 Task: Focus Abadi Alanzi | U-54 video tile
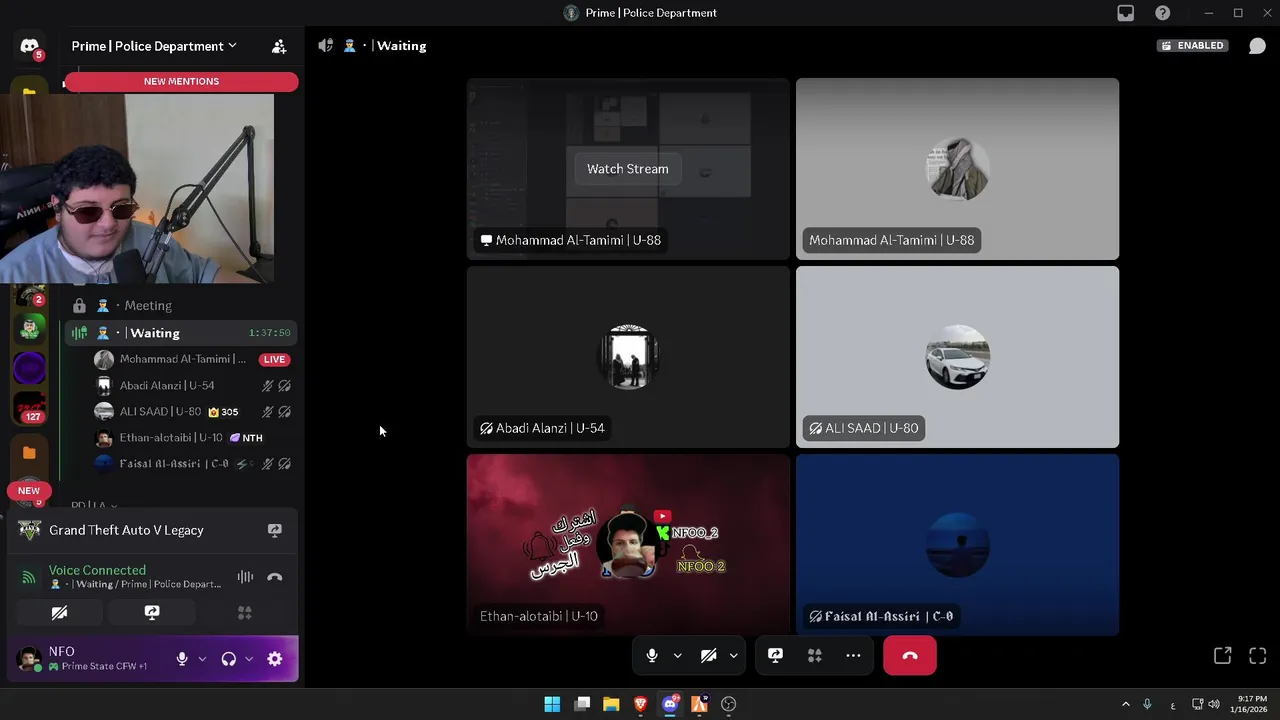628,357
